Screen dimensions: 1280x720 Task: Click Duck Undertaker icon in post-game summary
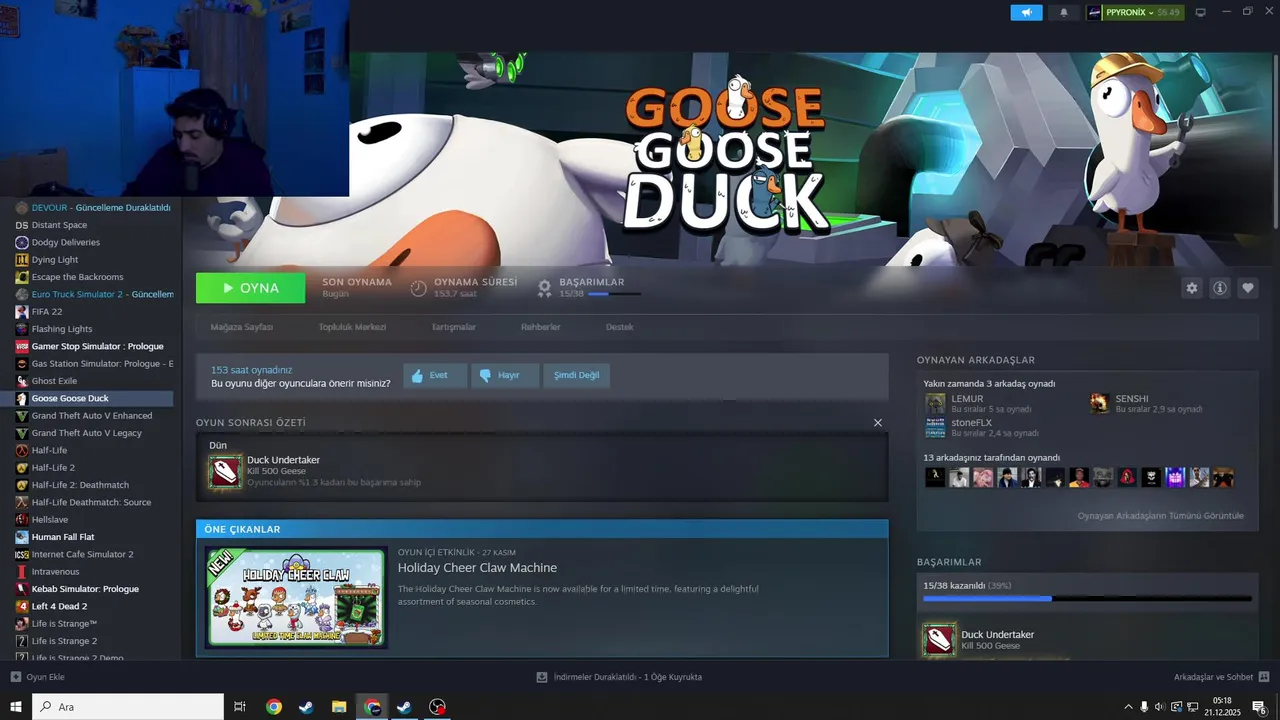point(225,471)
